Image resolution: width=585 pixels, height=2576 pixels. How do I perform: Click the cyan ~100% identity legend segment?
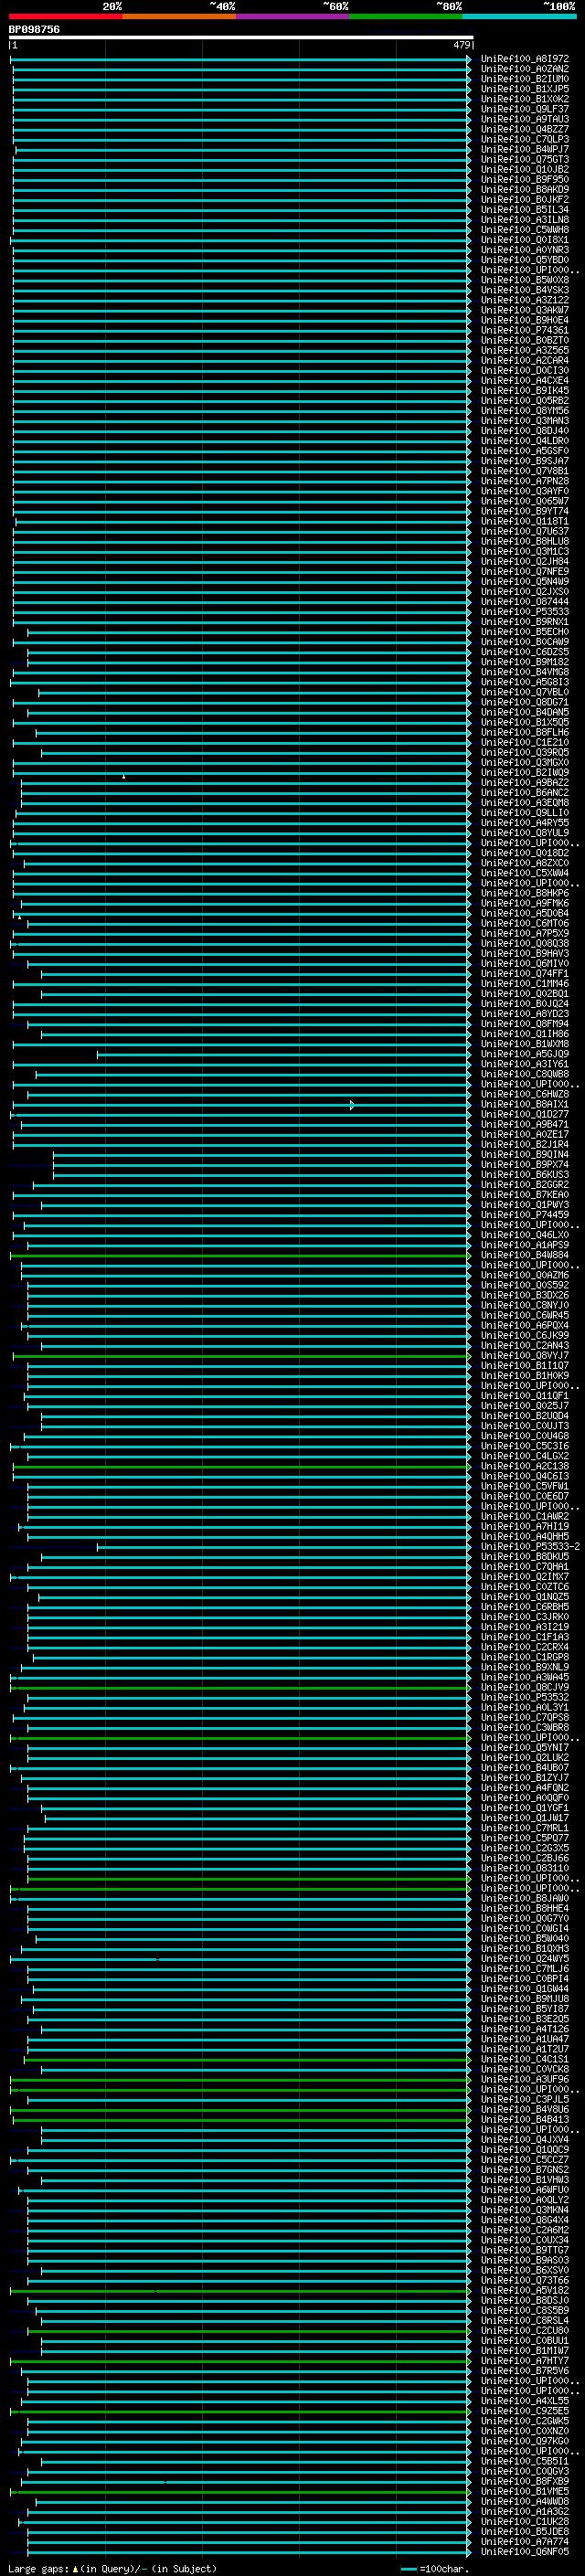(x=519, y=16)
